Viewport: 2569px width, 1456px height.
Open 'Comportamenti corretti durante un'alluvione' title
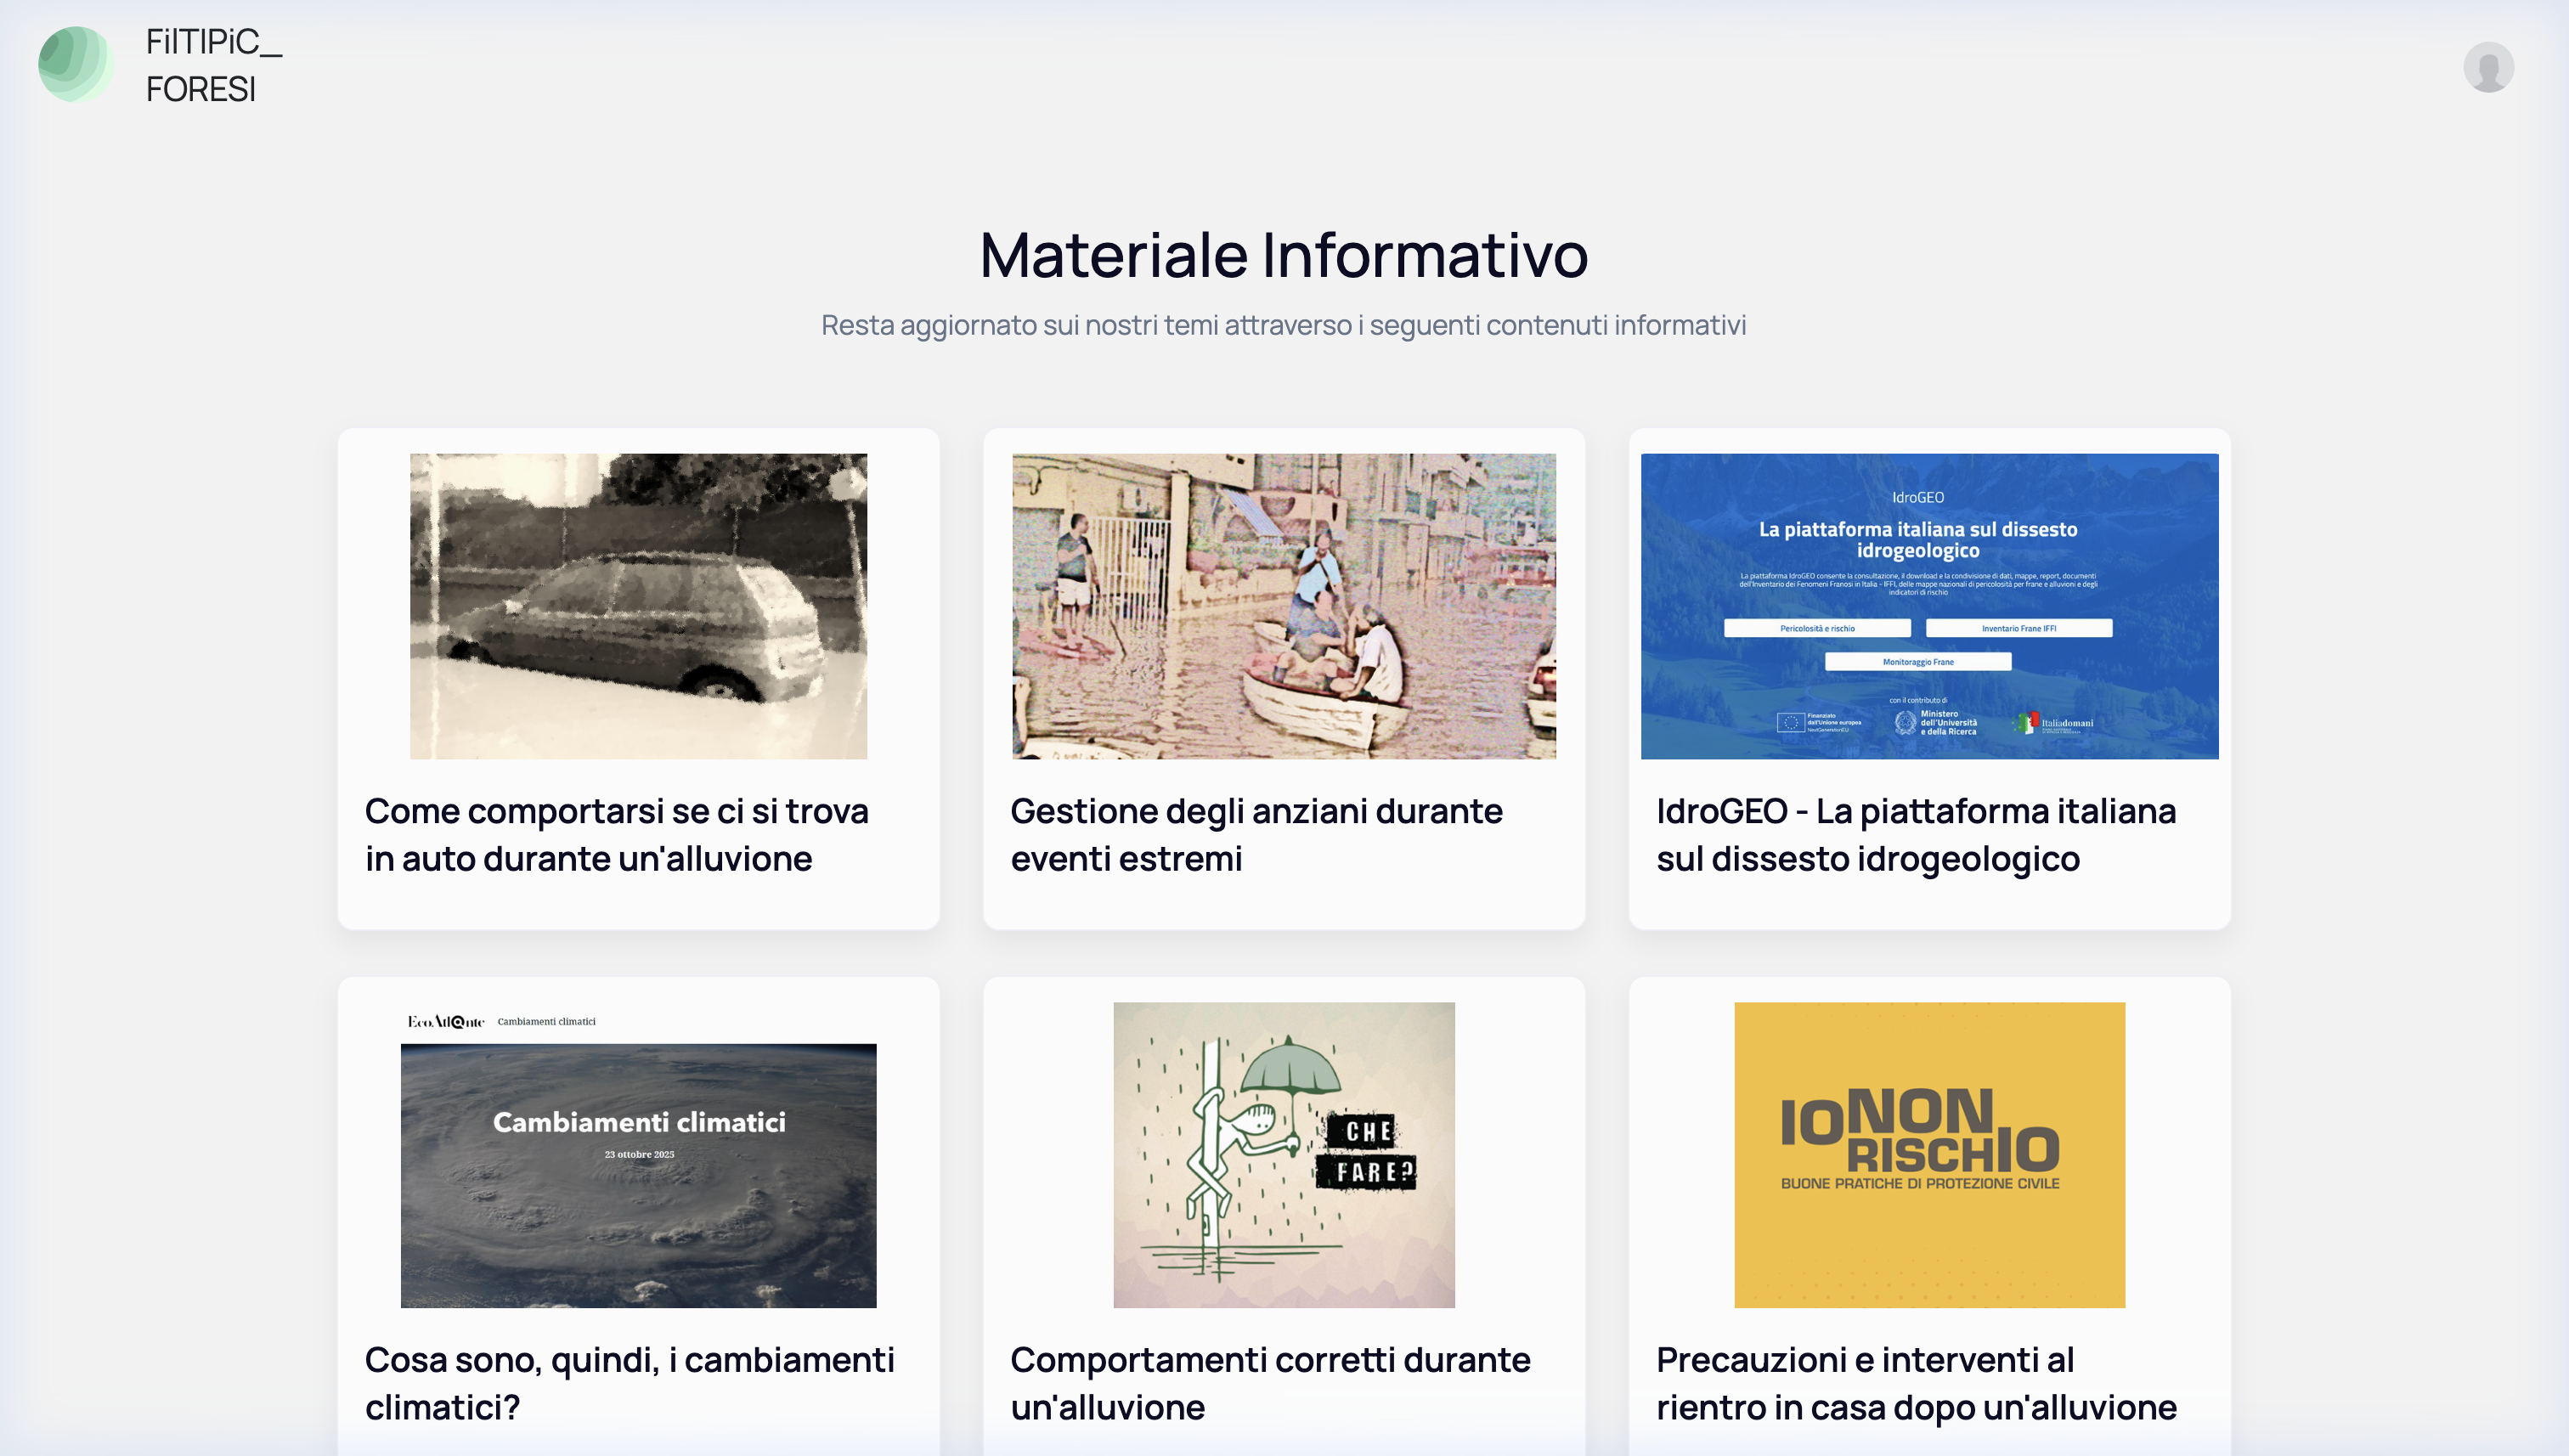(1270, 1384)
